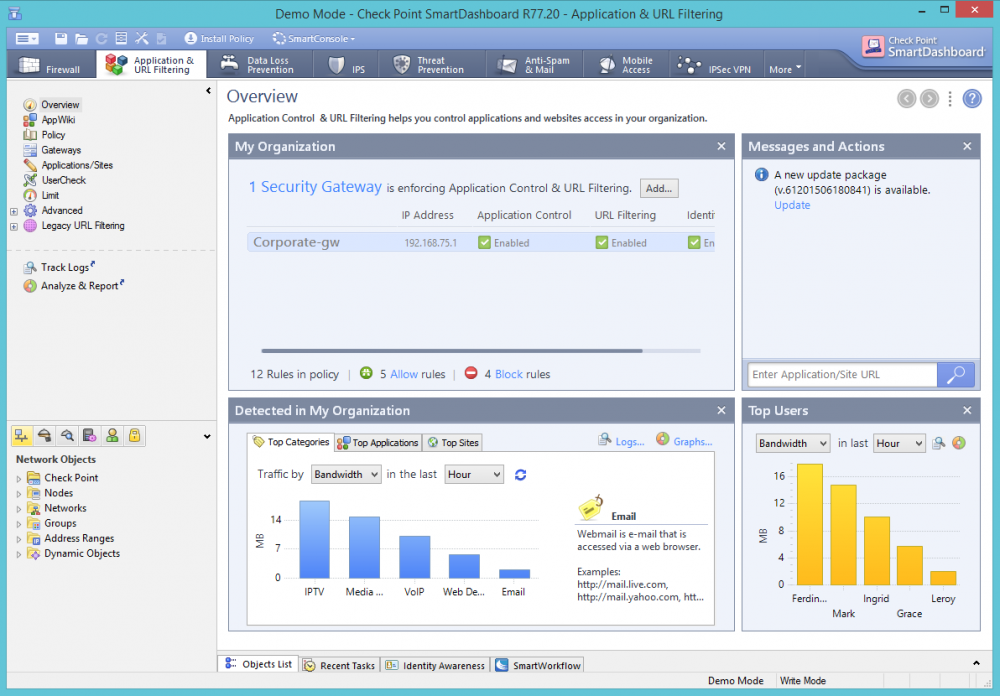Switch to Anti-Spam & Mail tab
Image resolution: width=1000 pixels, height=696 pixels.
click(x=534, y=65)
